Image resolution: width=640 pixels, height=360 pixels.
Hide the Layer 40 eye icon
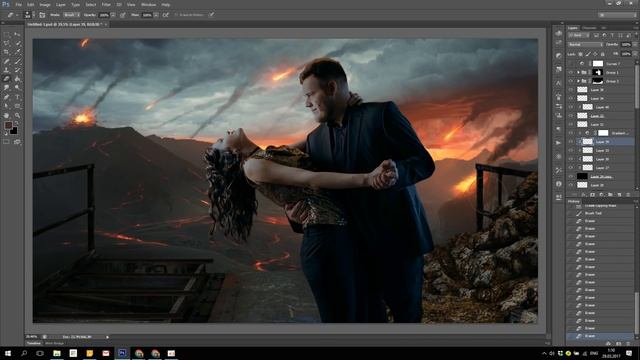(571, 107)
